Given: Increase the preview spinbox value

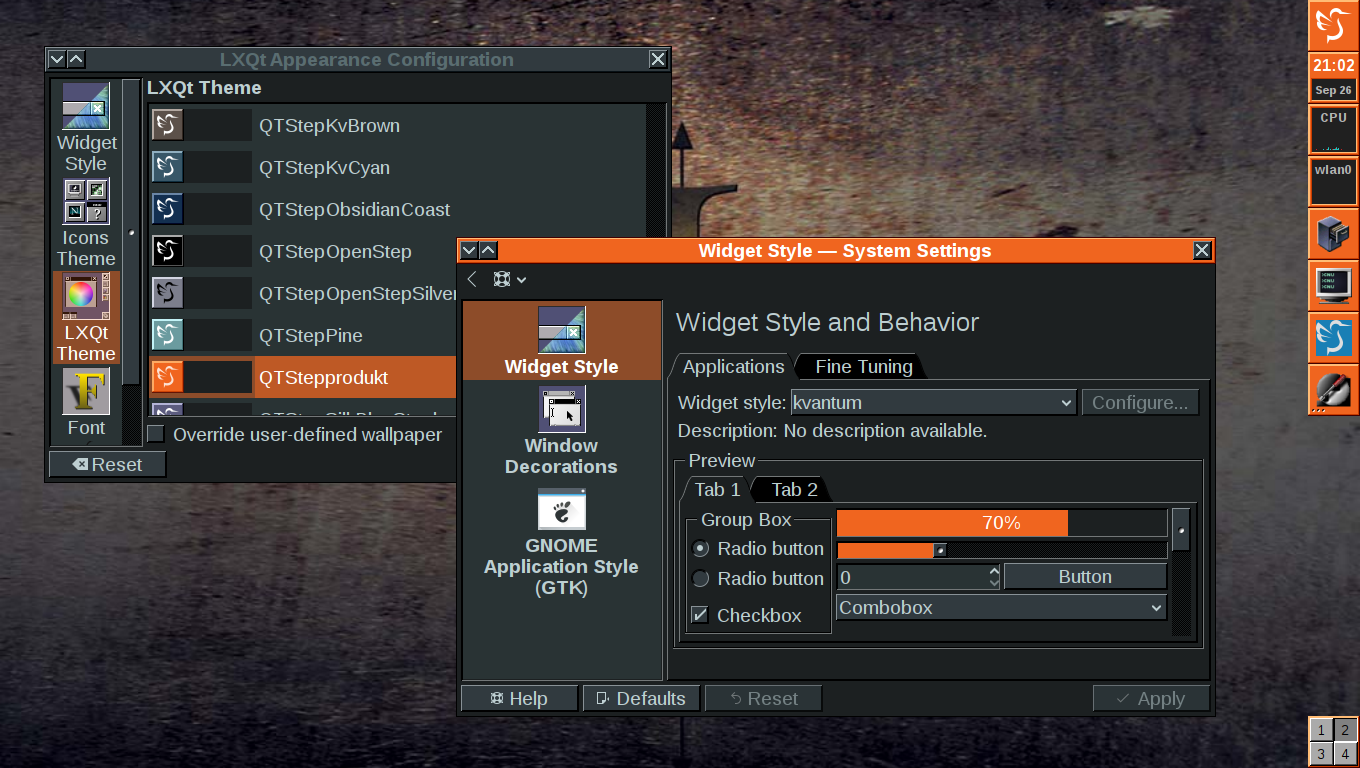Looking at the screenshot, I should point(994,571).
